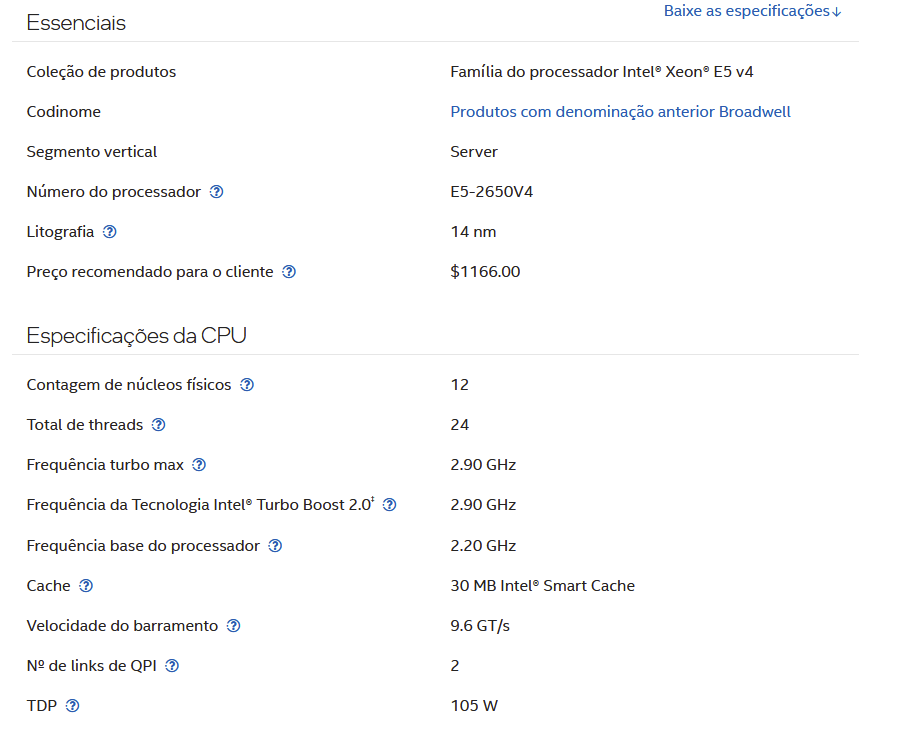The image size is (897, 740).
Task: Open help icon for Turbo Boost 2.0 frequency
Action: pyautogui.click(x=390, y=504)
